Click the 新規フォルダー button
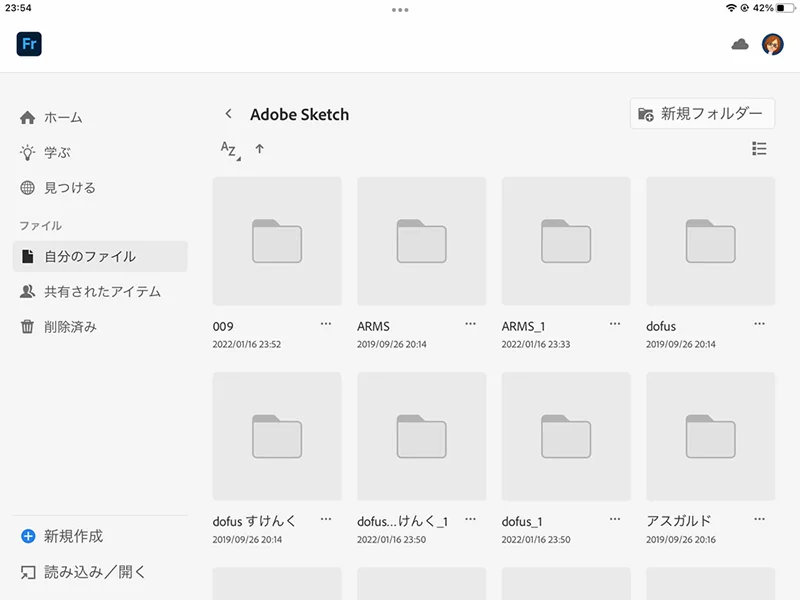 [702, 114]
